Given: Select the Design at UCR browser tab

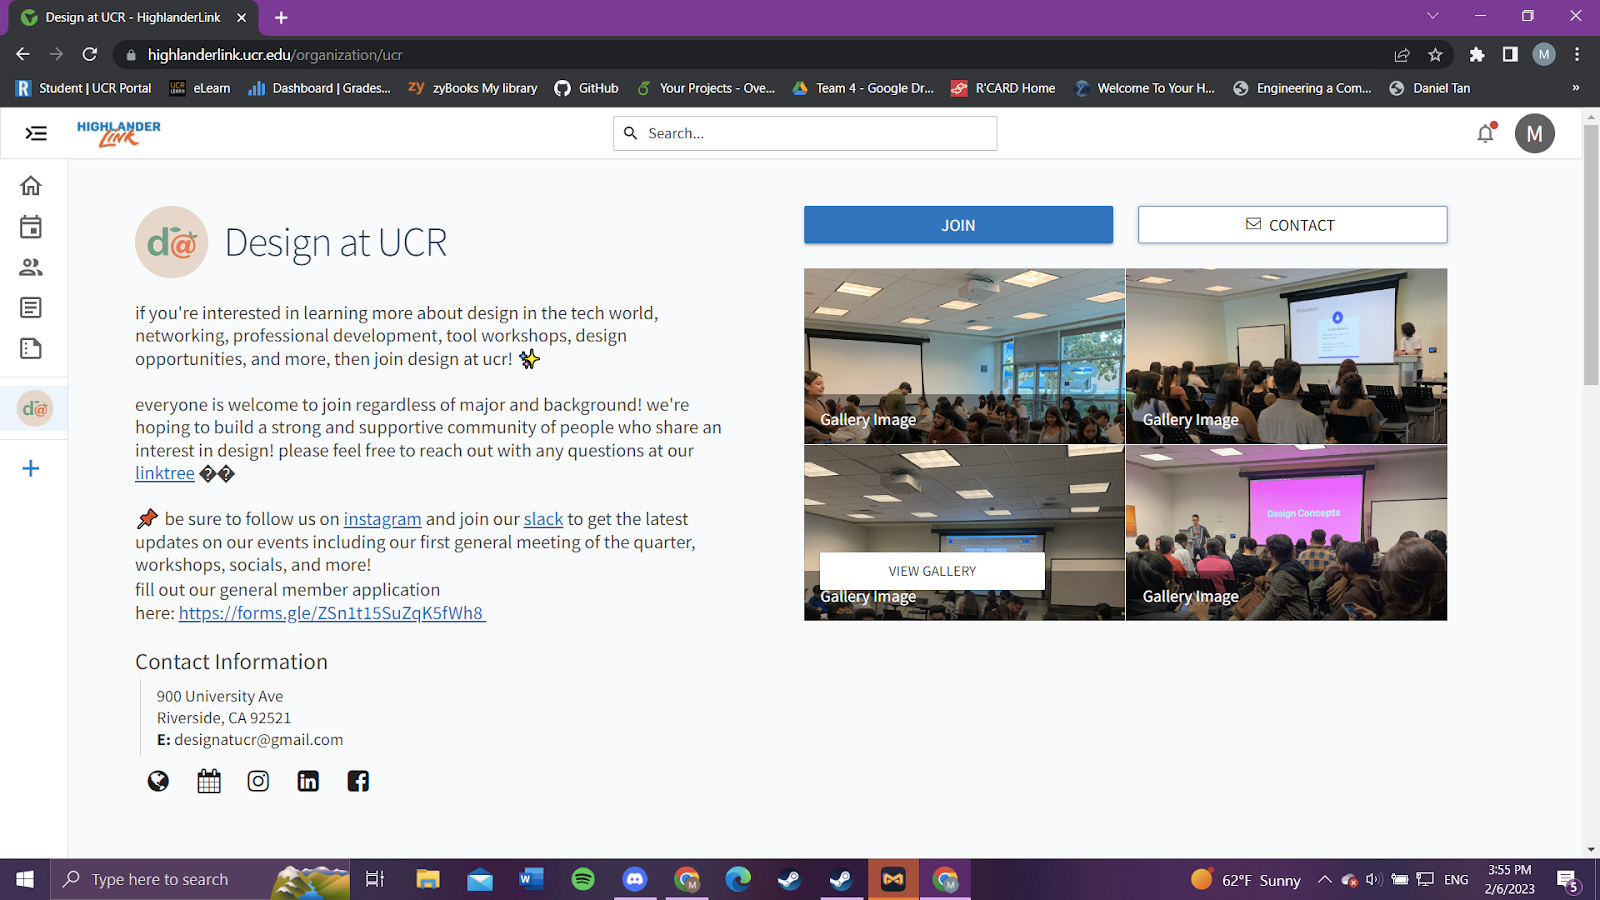Looking at the screenshot, I should click(x=133, y=18).
